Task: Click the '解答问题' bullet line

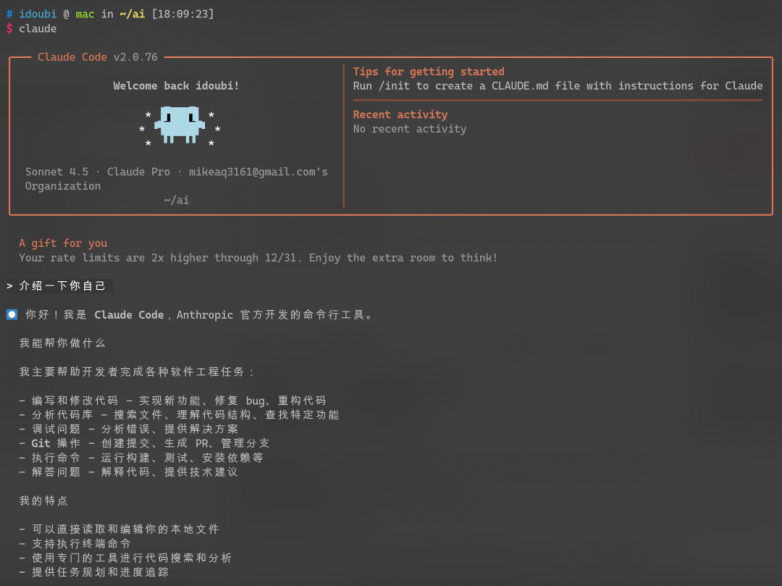Action: click(129, 472)
